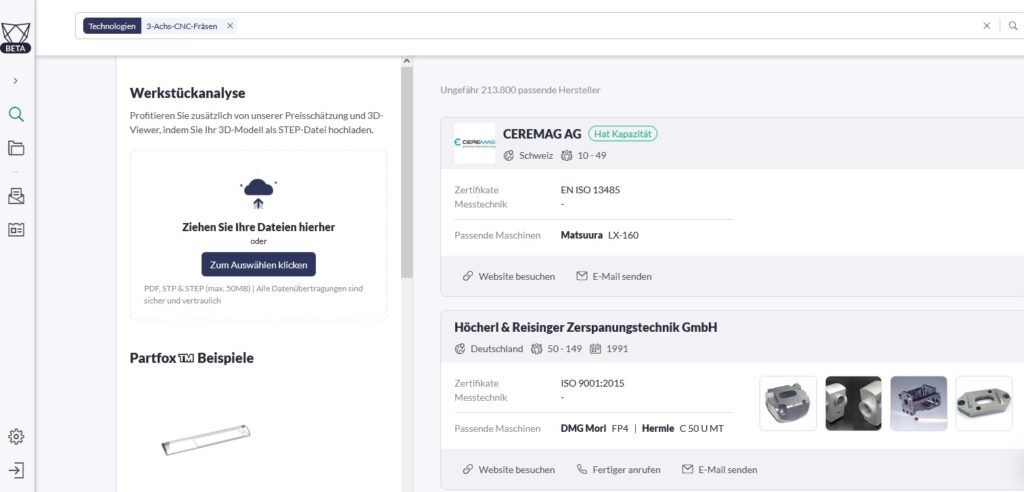Open the folder icon in sidebar
The height and width of the screenshot is (492, 1024).
point(16,148)
